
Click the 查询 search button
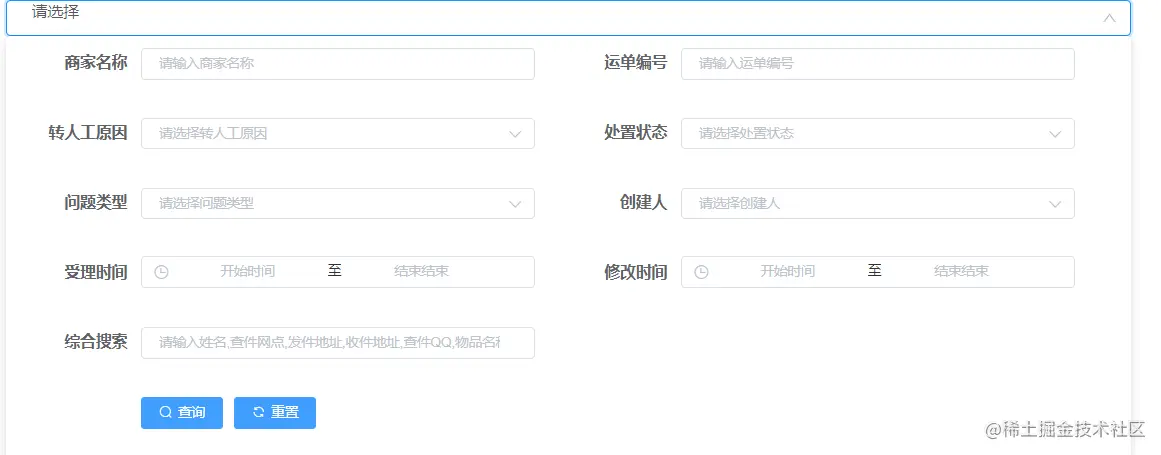[x=182, y=413]
